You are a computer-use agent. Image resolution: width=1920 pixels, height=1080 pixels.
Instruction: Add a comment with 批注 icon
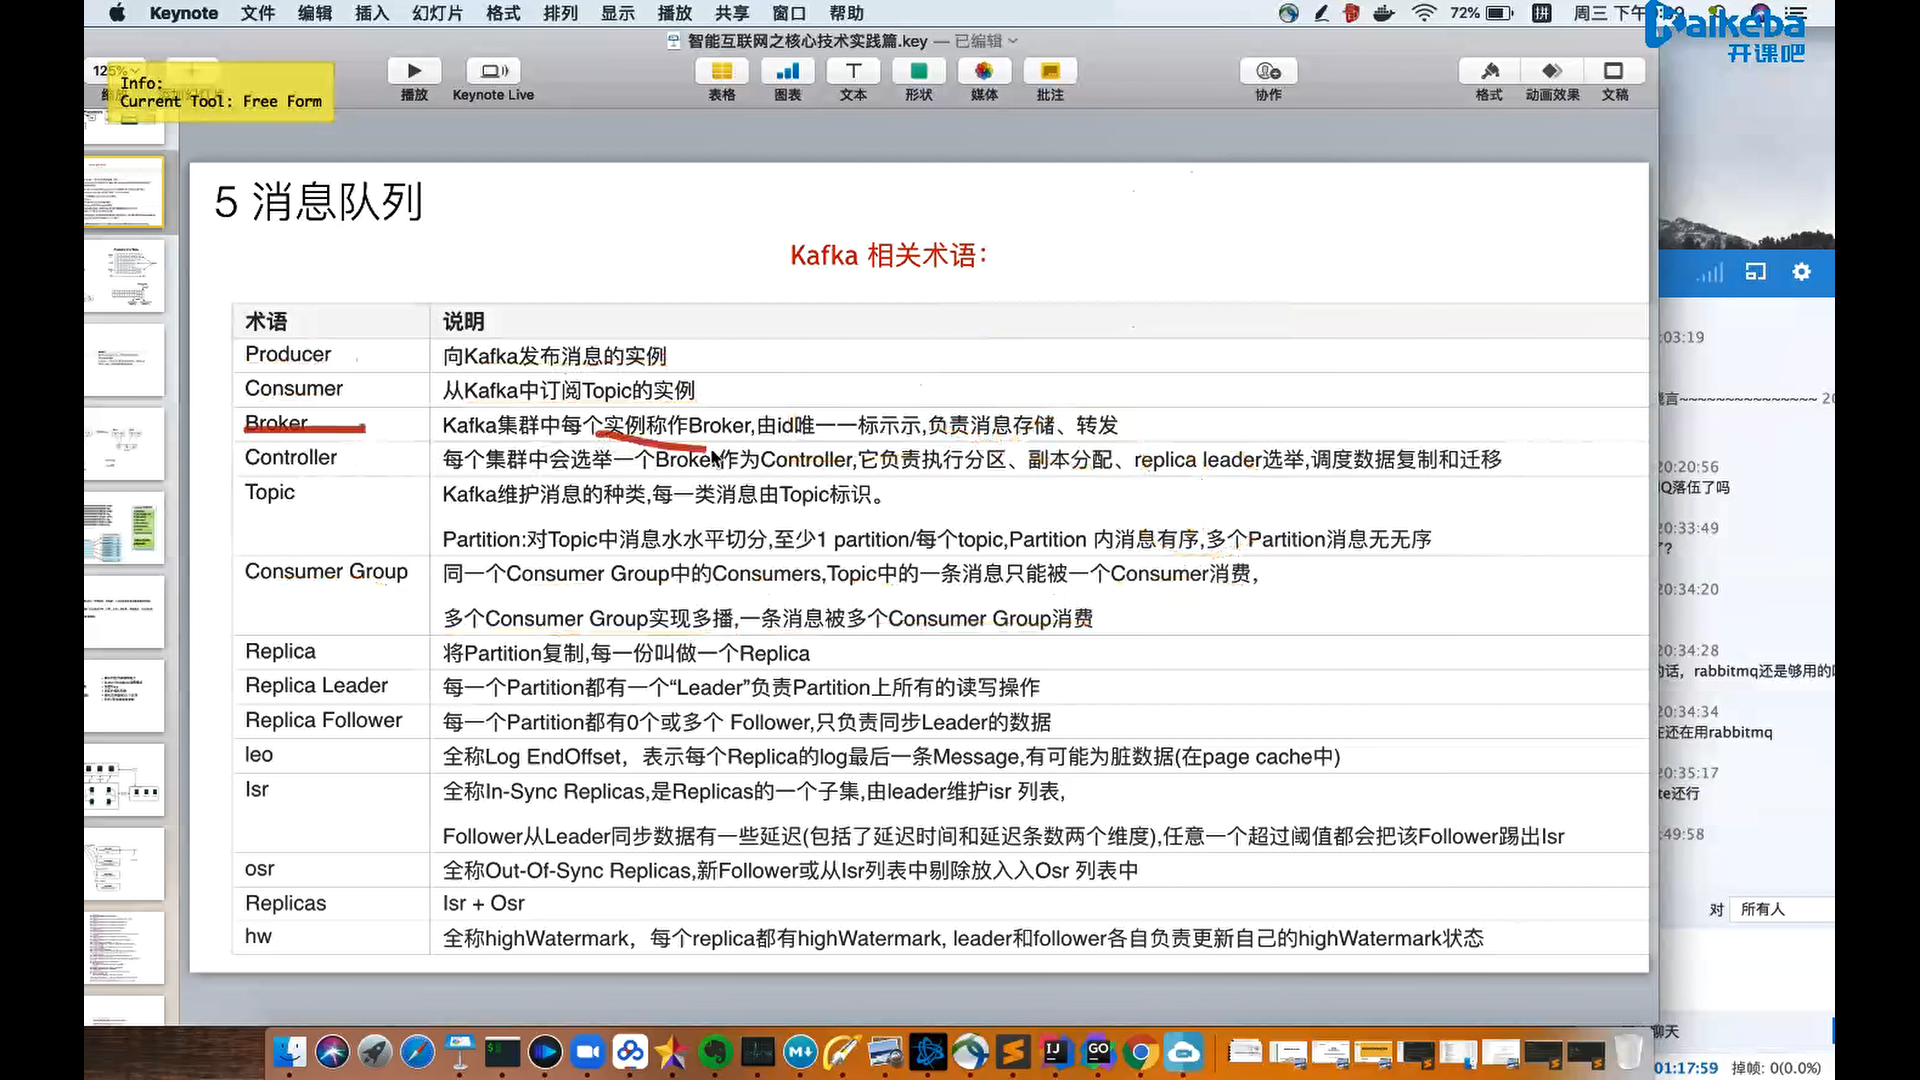pyautogui.click(x=1050, y=71)
